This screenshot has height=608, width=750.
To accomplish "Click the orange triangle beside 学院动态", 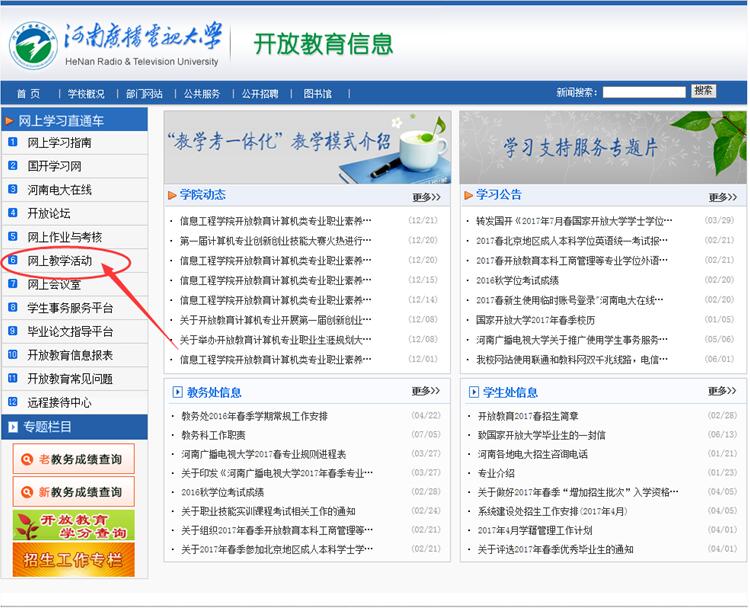I will tap(173, 195).
